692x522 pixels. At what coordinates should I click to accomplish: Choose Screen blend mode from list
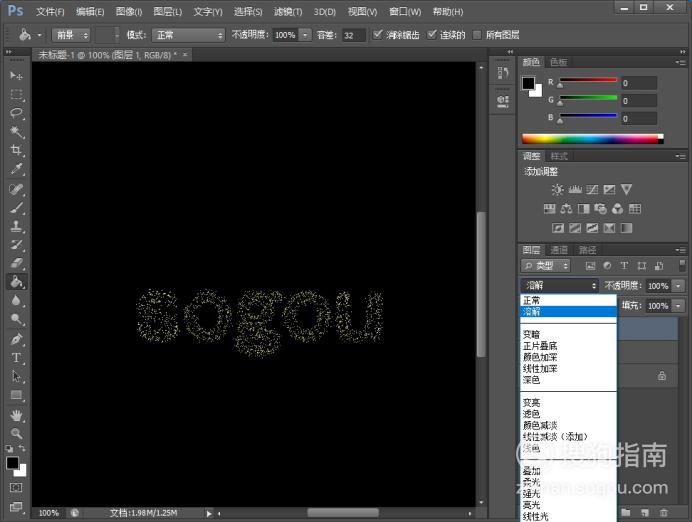[x=568, y=414]
